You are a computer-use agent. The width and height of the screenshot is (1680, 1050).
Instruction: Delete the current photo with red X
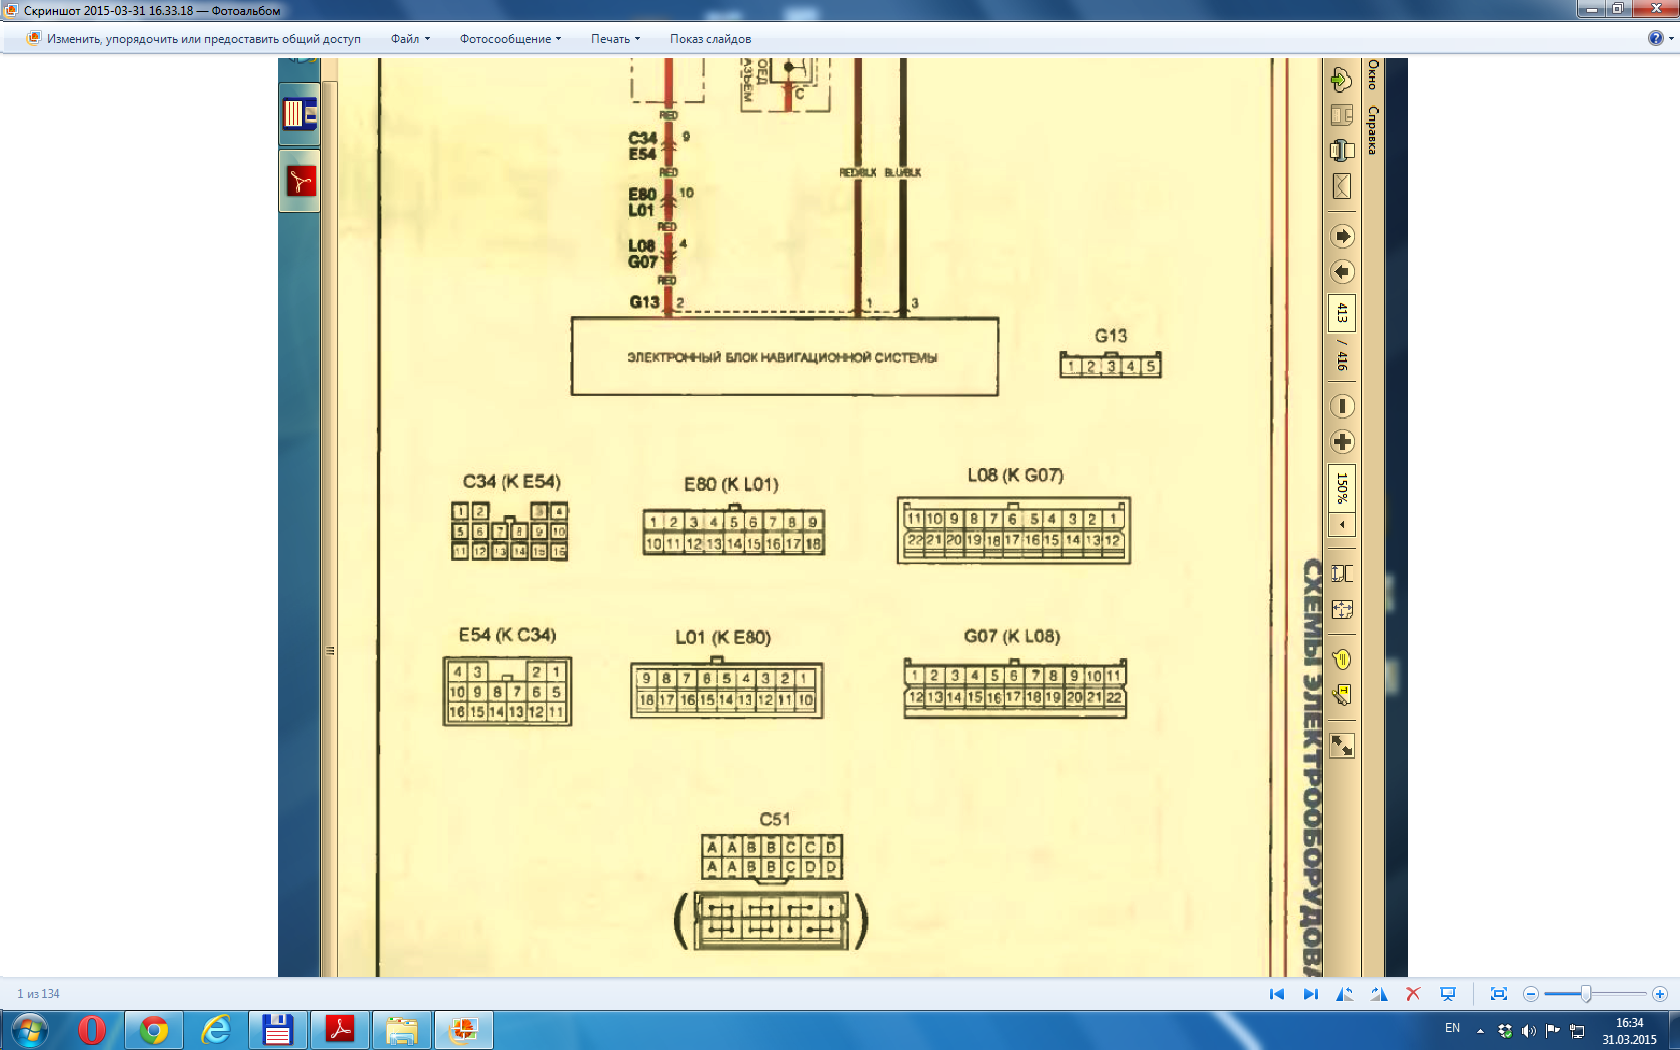[x=1413, y=994]
